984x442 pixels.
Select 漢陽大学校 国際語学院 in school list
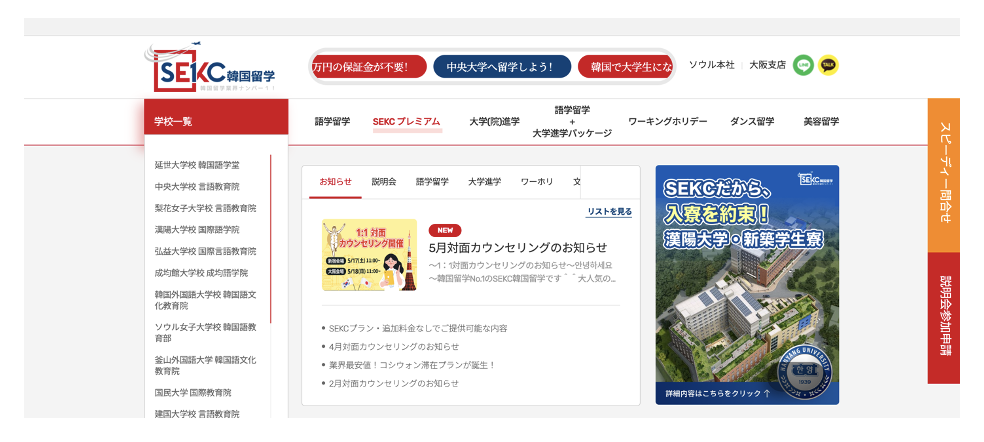197,230
